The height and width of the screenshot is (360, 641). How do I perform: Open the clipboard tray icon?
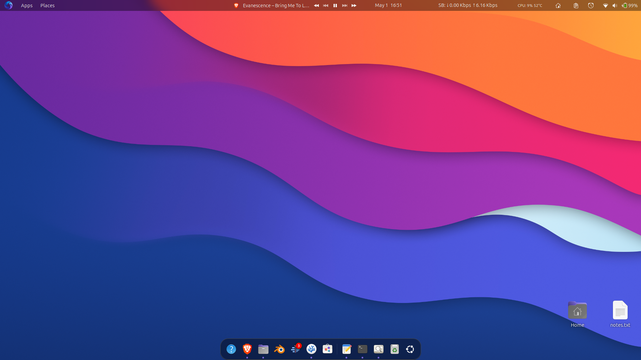(576, 5)
